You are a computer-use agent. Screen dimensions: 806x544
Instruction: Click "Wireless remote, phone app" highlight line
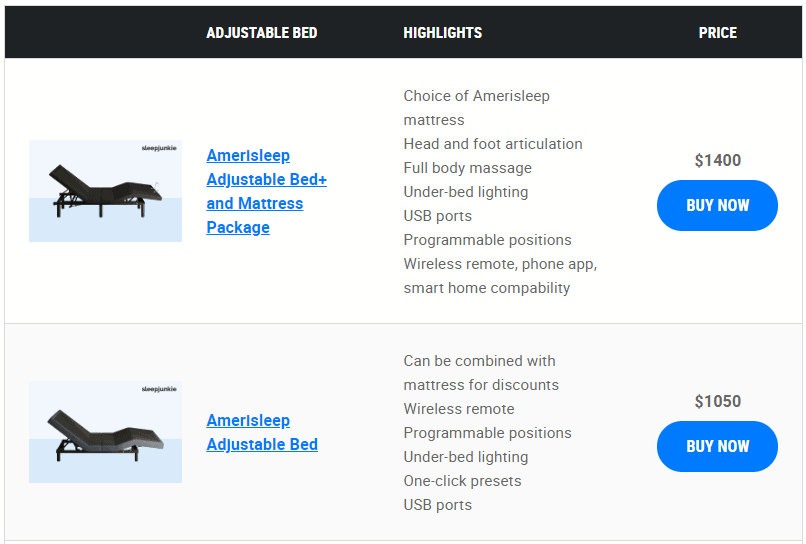[x=500, y=264]
